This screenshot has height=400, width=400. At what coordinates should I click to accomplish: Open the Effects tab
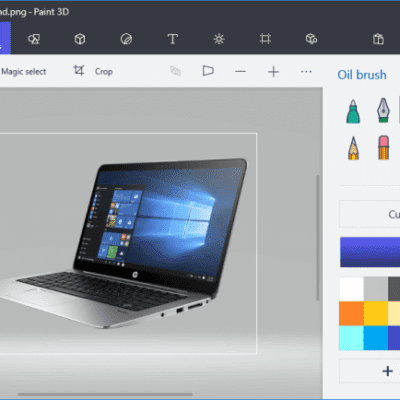coord(219,39)
